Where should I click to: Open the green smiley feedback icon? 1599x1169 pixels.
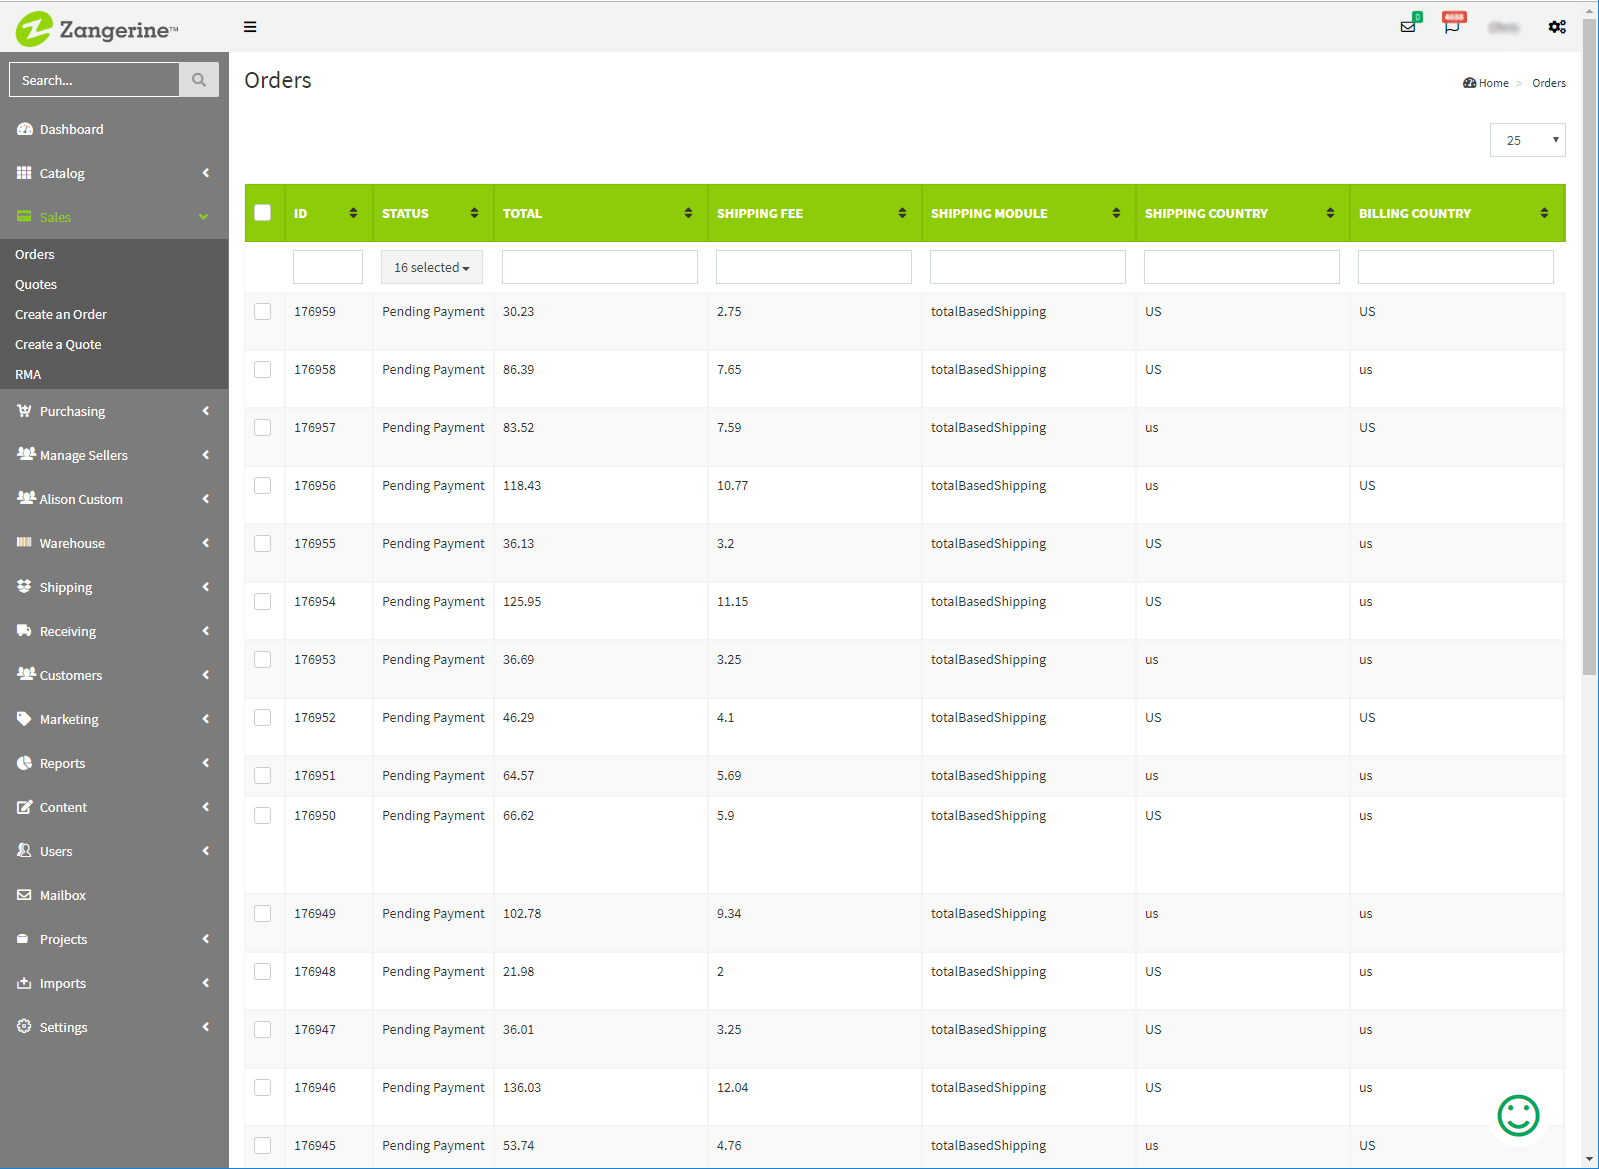pos(1518,1115)
